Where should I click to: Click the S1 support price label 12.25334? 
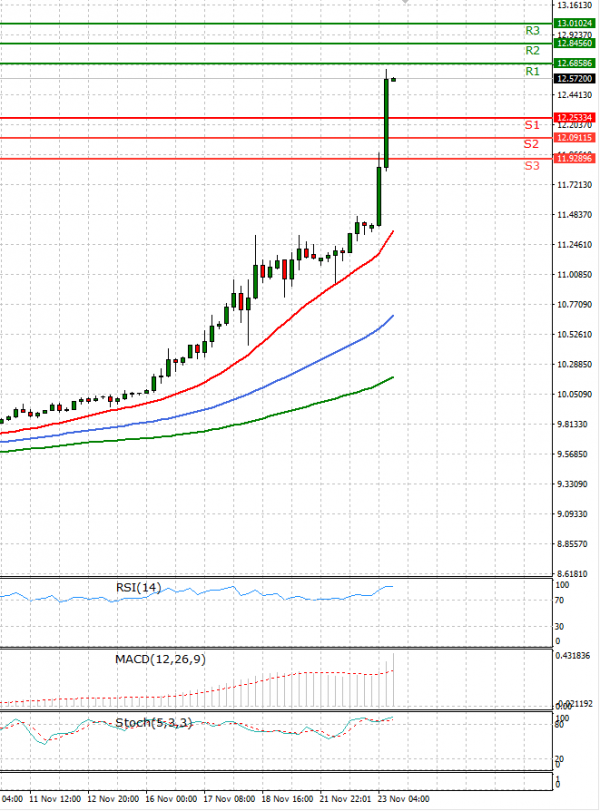click(x=574, y=118)
